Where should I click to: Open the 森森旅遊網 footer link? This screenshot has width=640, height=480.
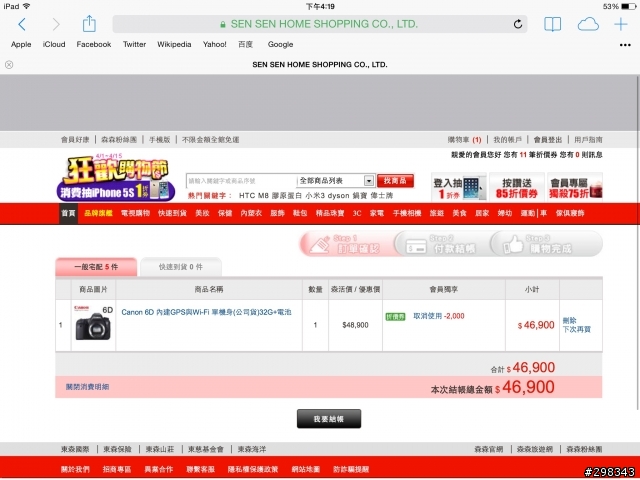point(535,449)
